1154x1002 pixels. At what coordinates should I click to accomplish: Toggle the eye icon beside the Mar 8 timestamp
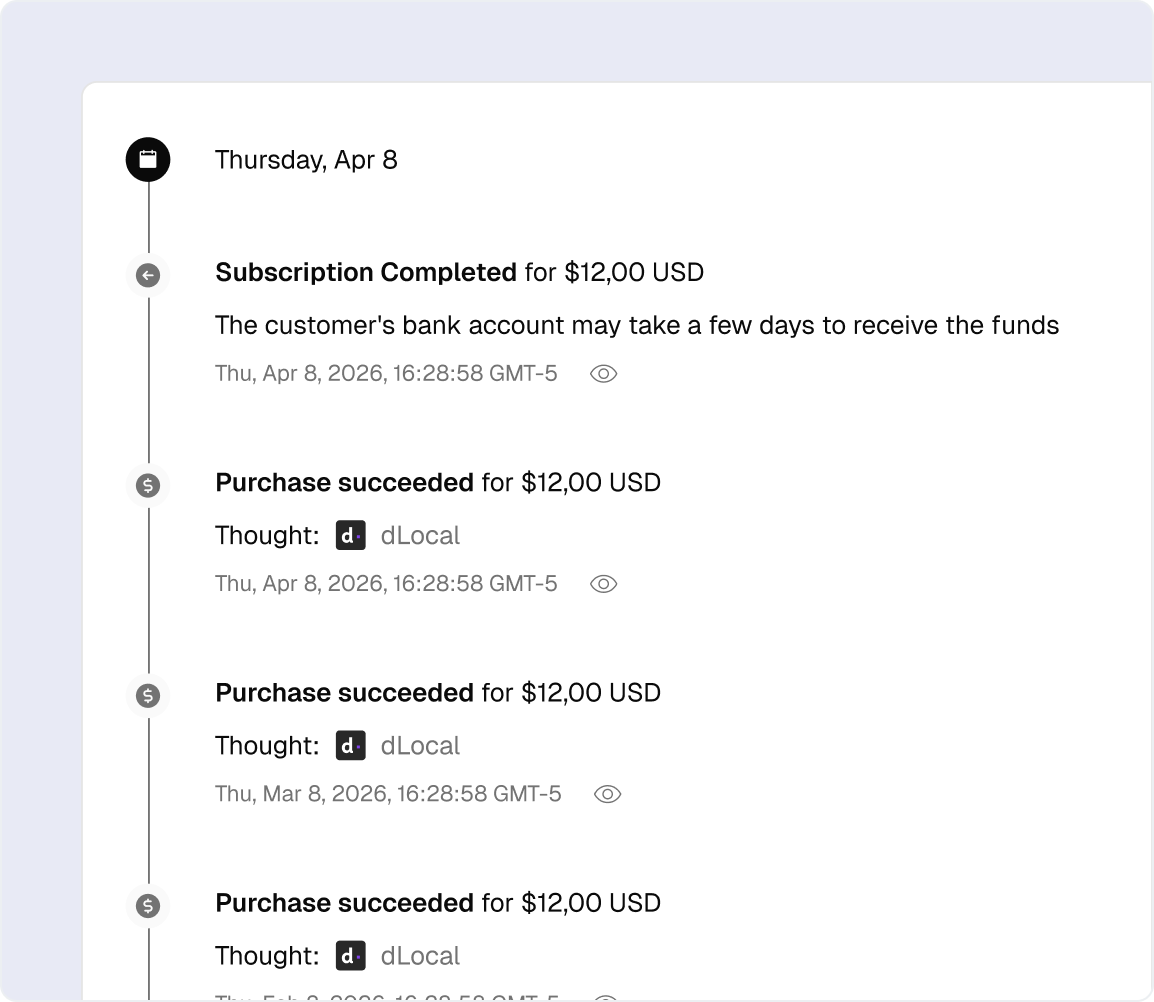click(x=607, y=794)
